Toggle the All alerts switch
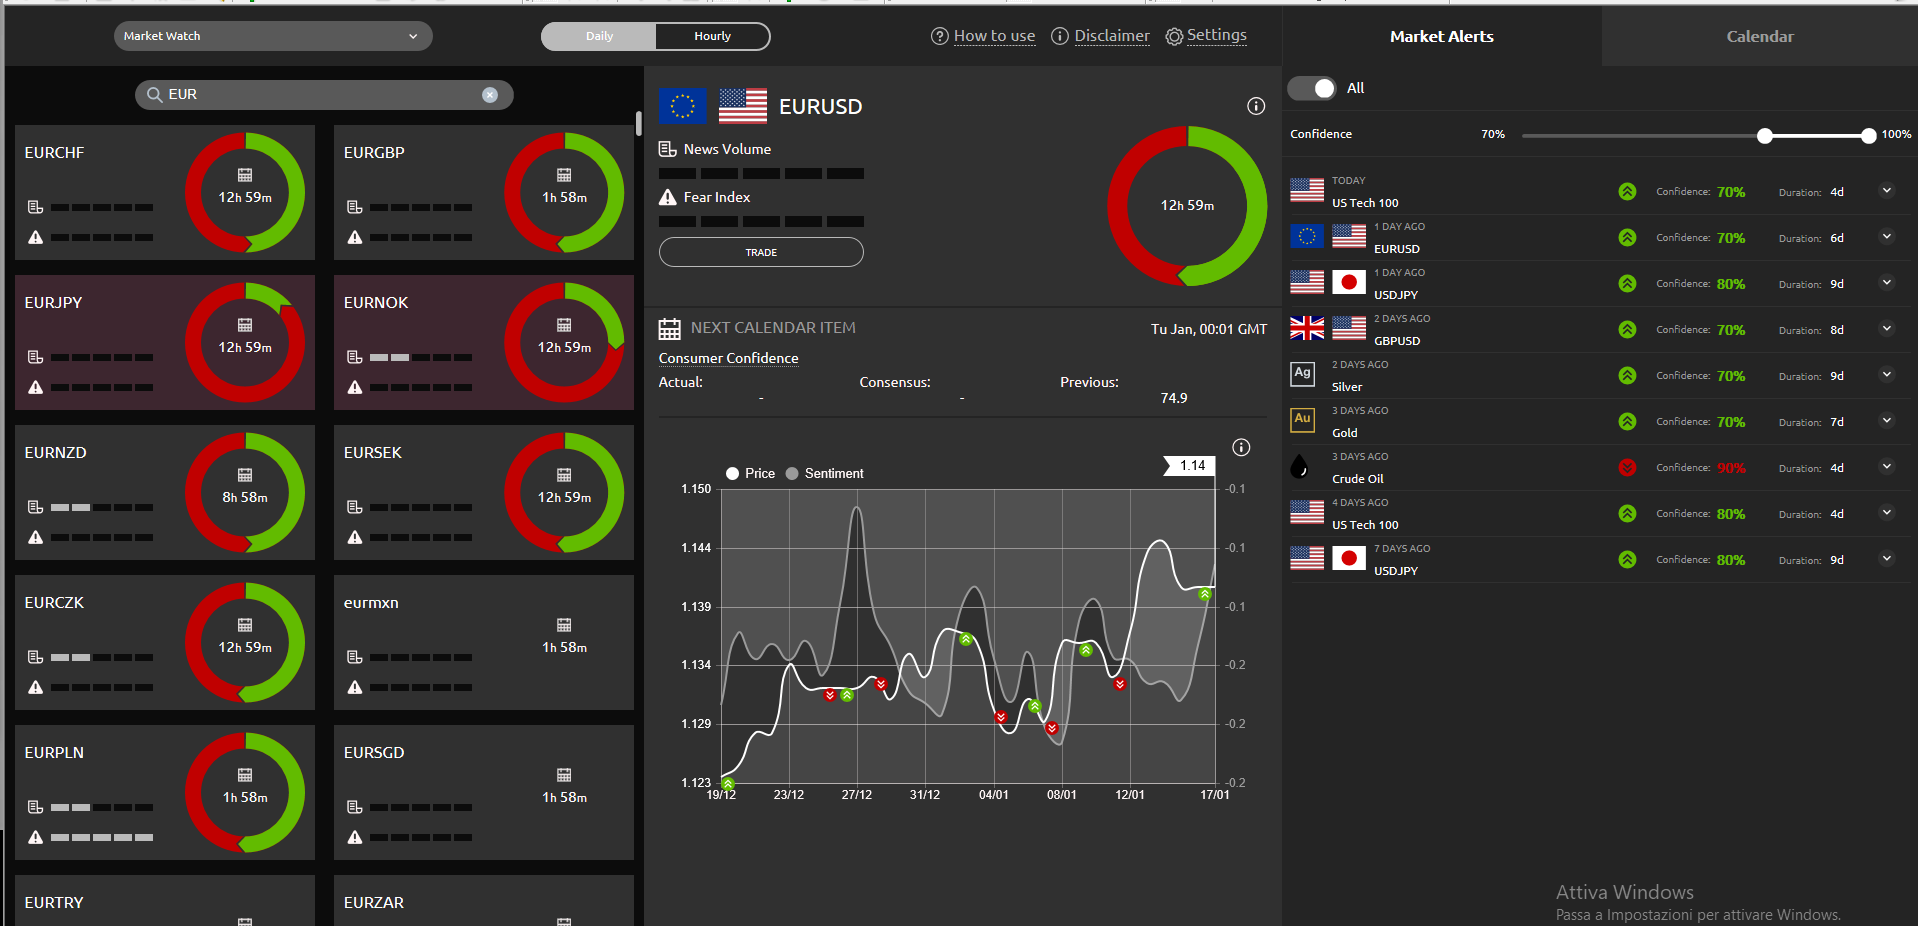The image size is (1918, 926). 1311,88
